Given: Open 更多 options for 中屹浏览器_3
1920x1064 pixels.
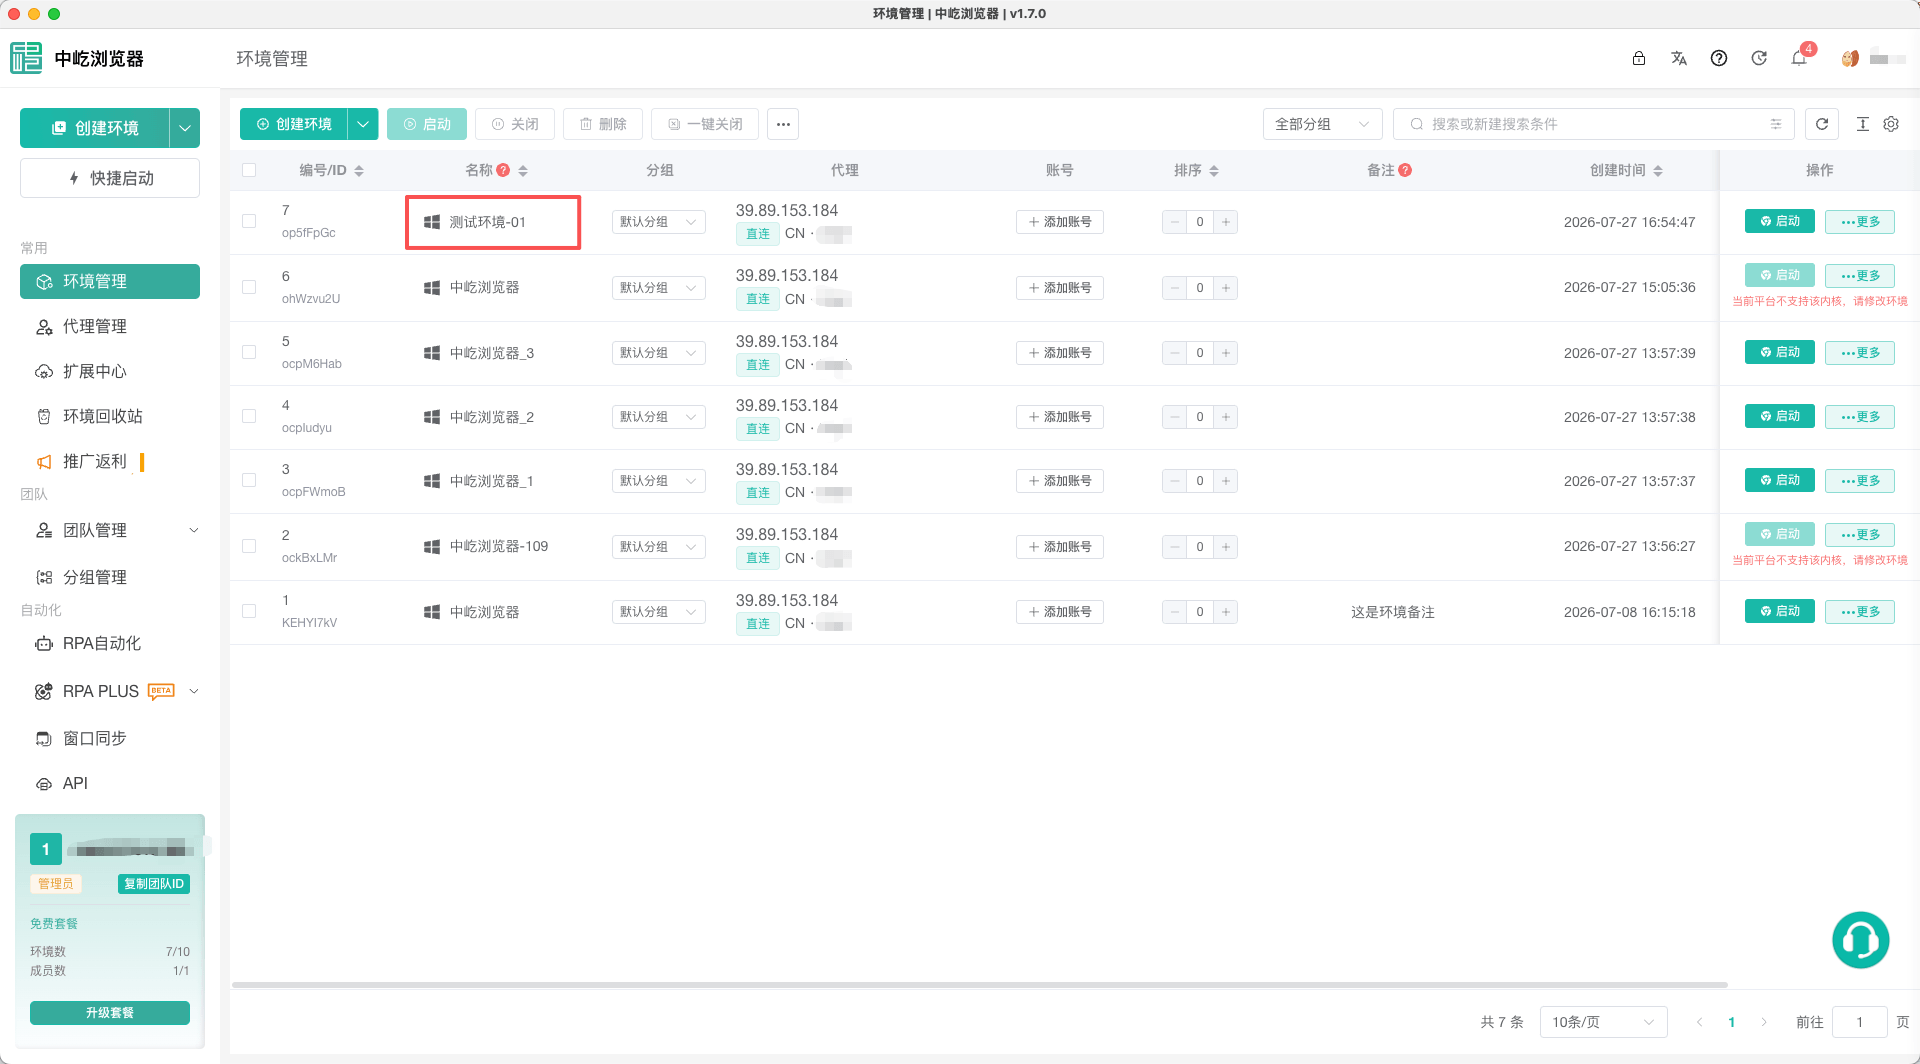Looking at the screenshot, I should pyautogui.click(x=1860, y=353).
